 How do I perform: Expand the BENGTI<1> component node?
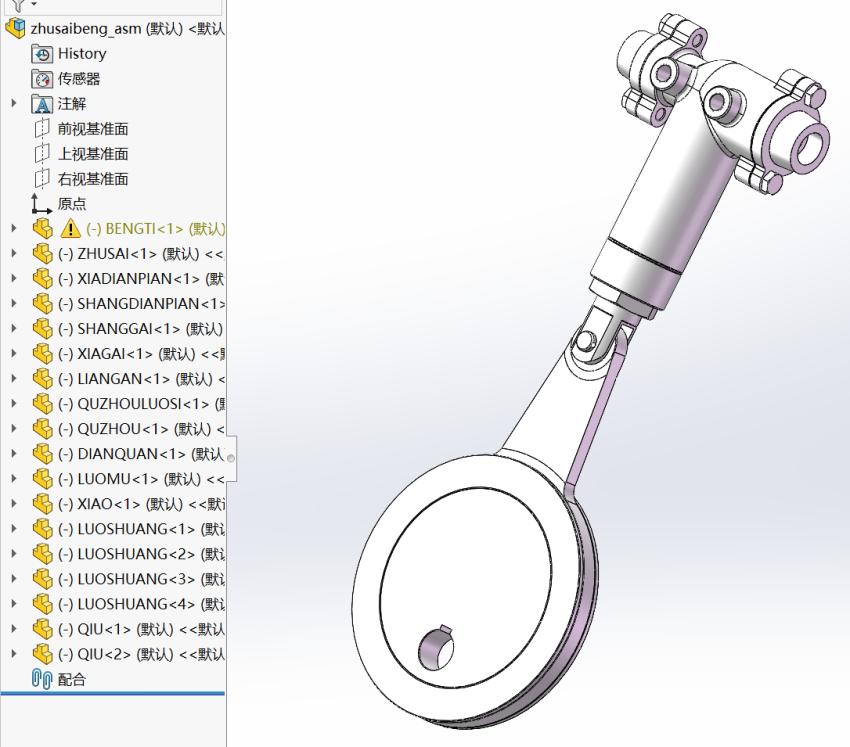point(14,229)
